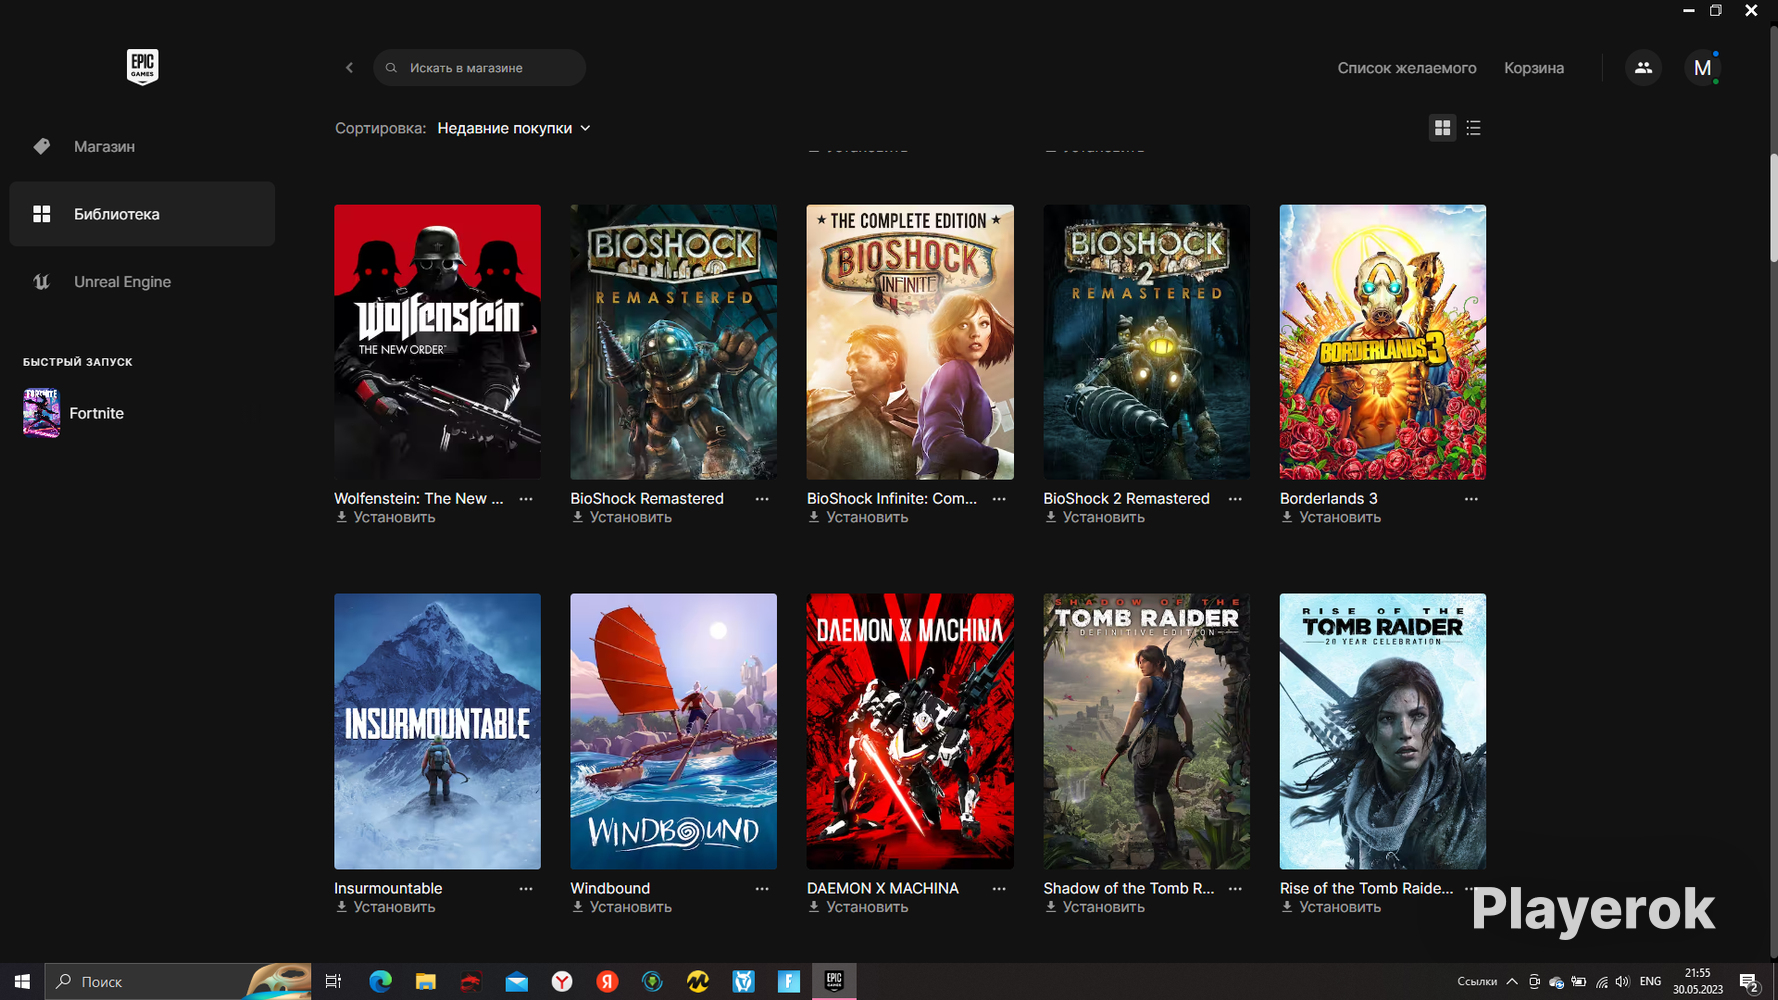
Task: Click the Windows taskbar search box
Action: click(x=178, y=982)
